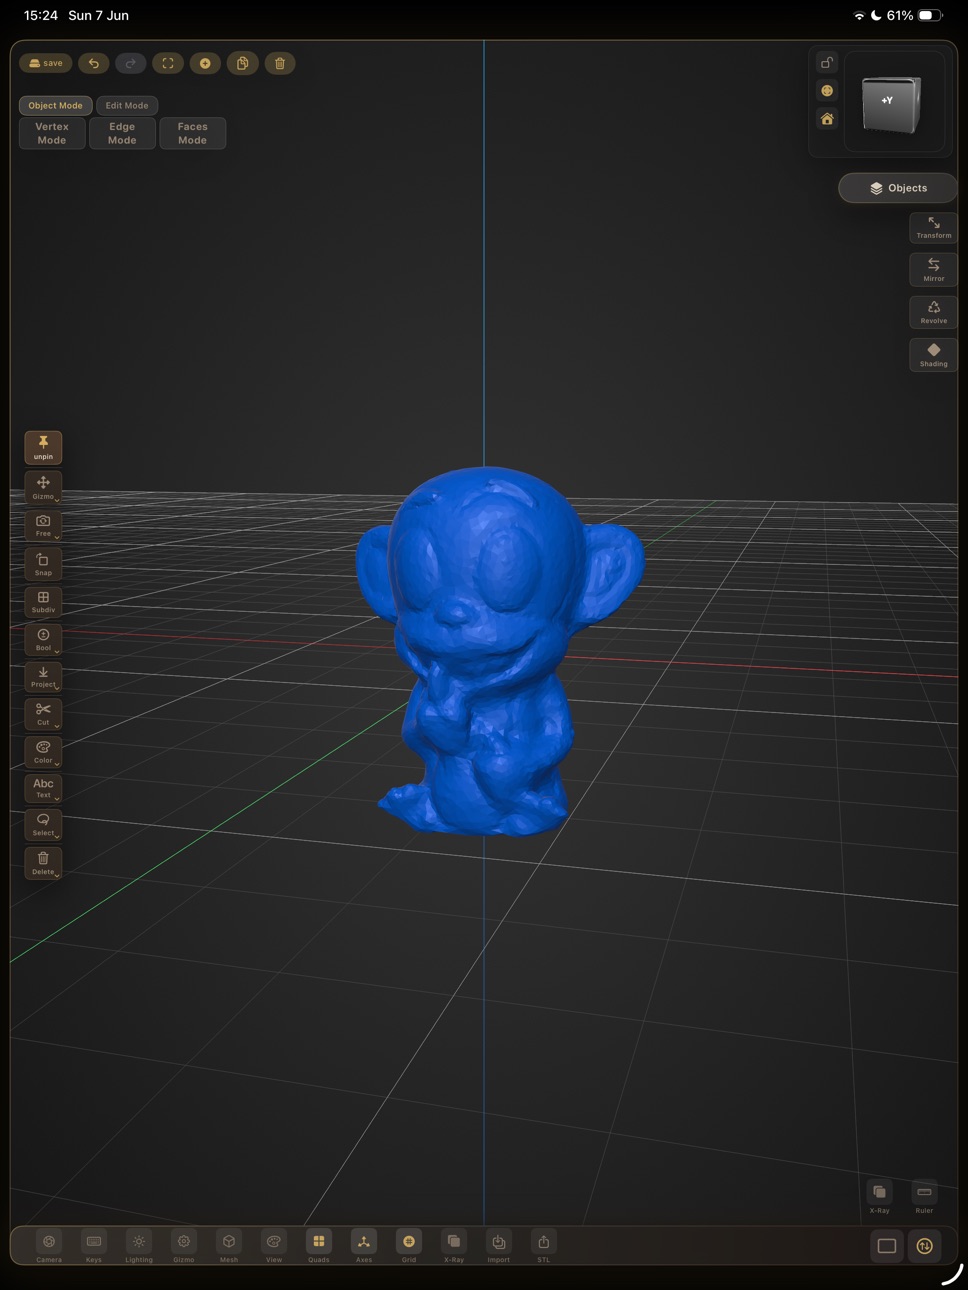Screen dimensions: 968x1290
Task: Open the Gizmo tool dropdown
Action: (x=43, y=487)
